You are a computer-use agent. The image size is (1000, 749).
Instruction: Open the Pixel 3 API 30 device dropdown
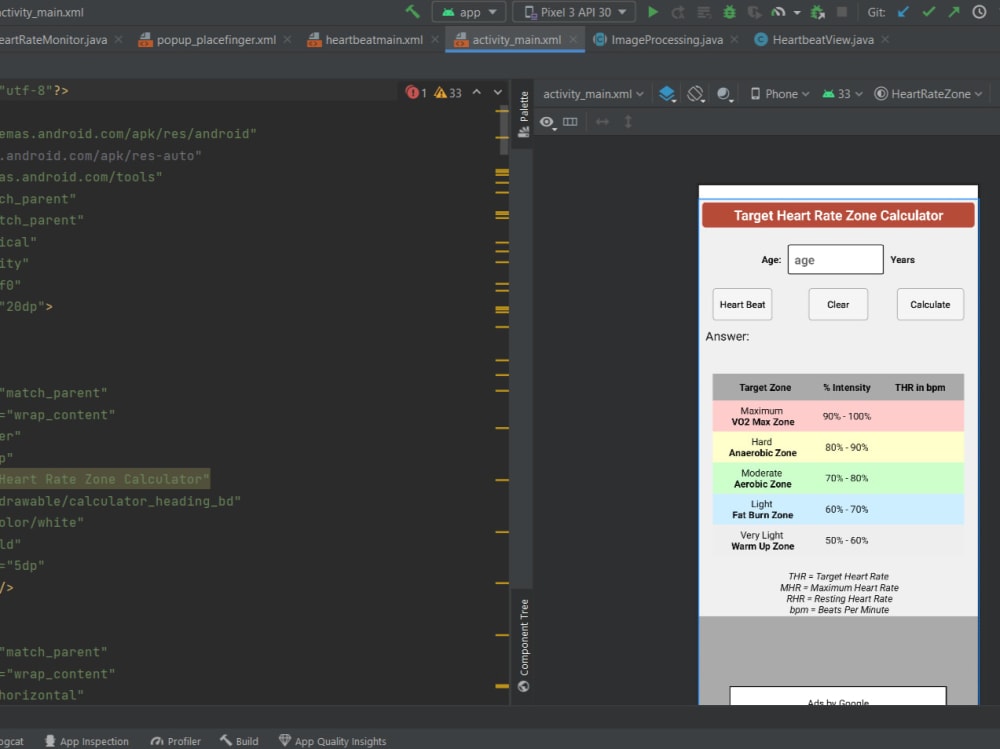pos(573,12)
